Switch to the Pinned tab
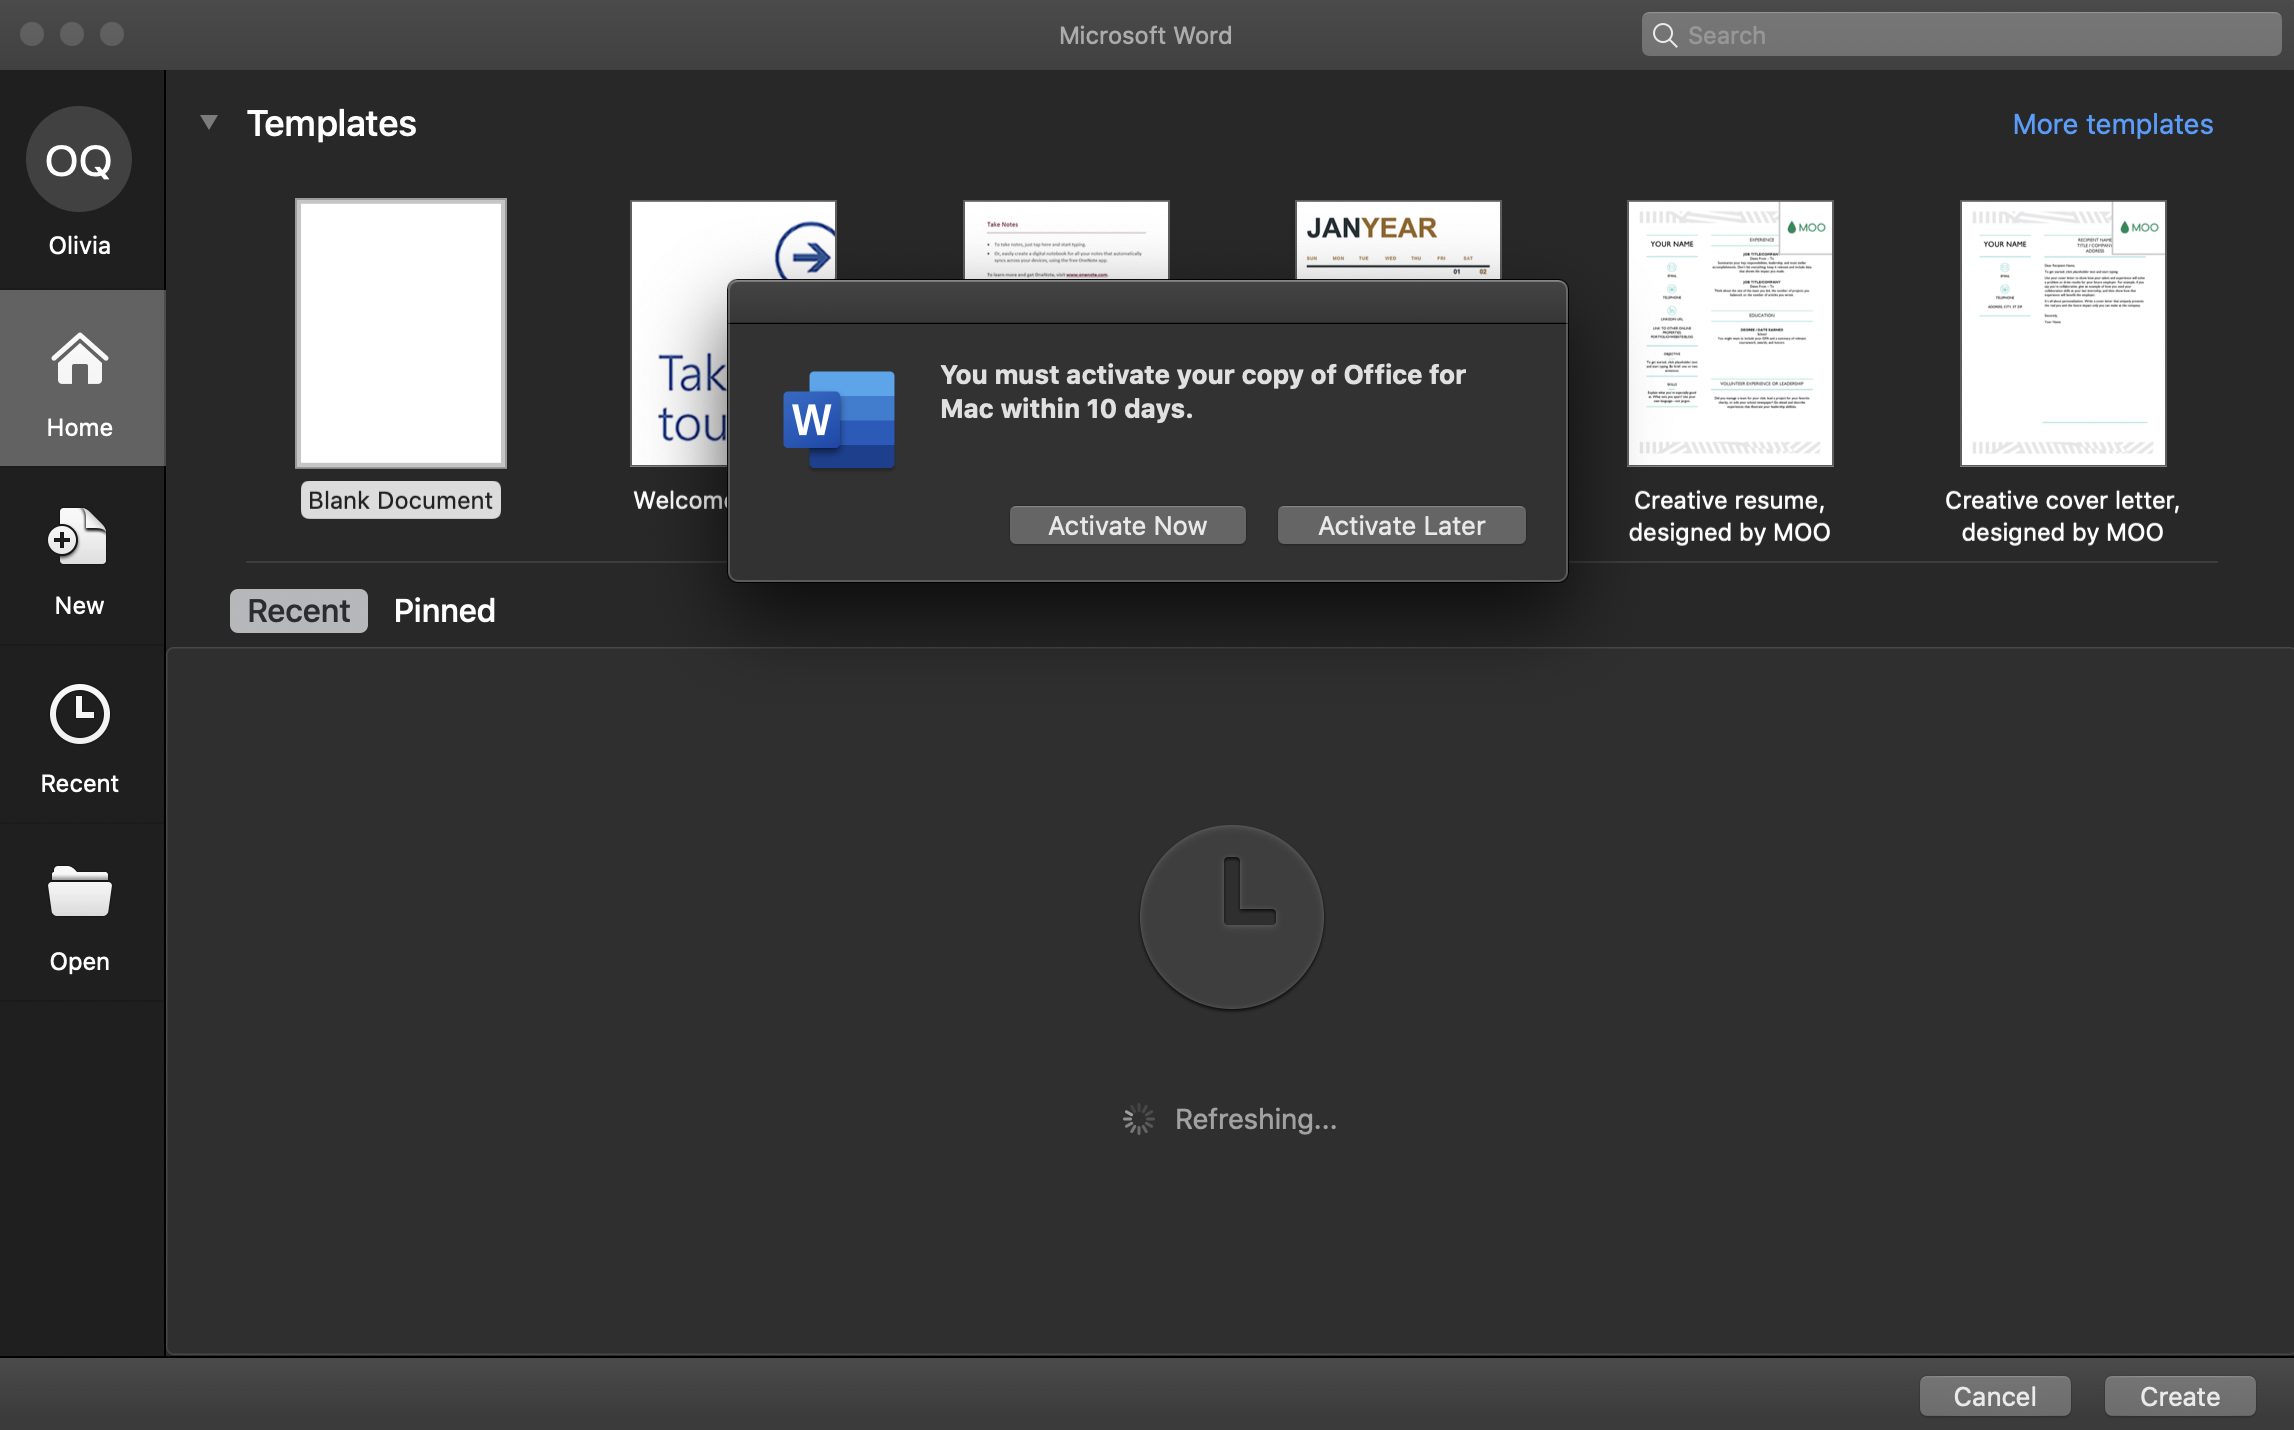 coord(444,610)
